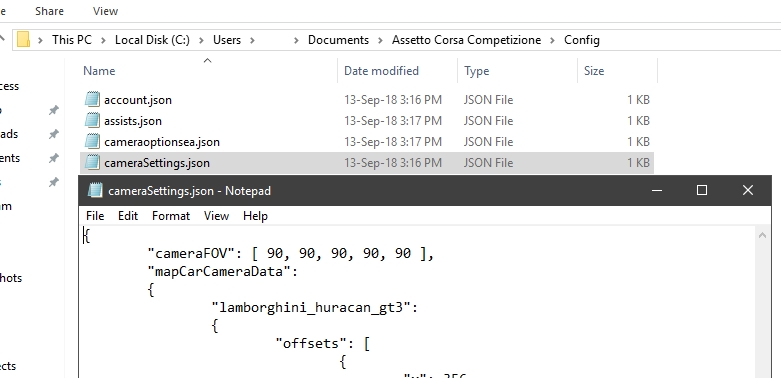781x378 pixels.
Task: Expand chevron after This PC in path
Action: pyautogui.click(x=103, y=40)
